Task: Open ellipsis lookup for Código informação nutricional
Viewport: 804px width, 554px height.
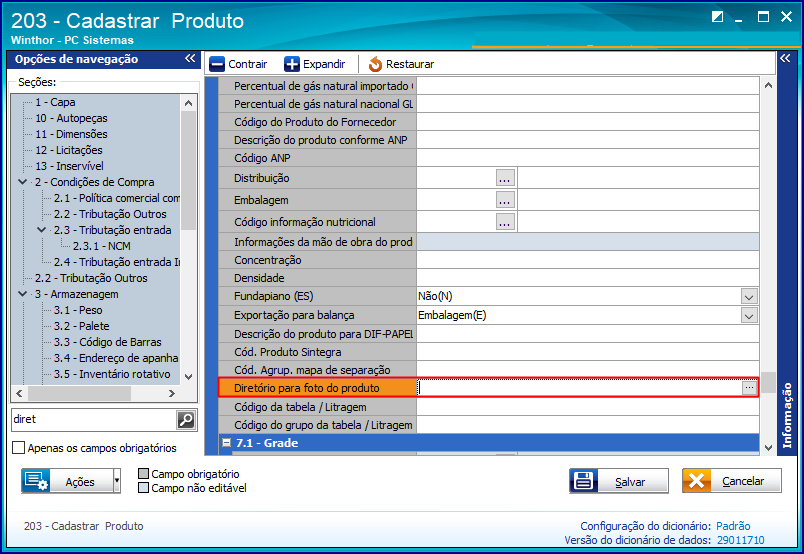Action: click(505, 222)
